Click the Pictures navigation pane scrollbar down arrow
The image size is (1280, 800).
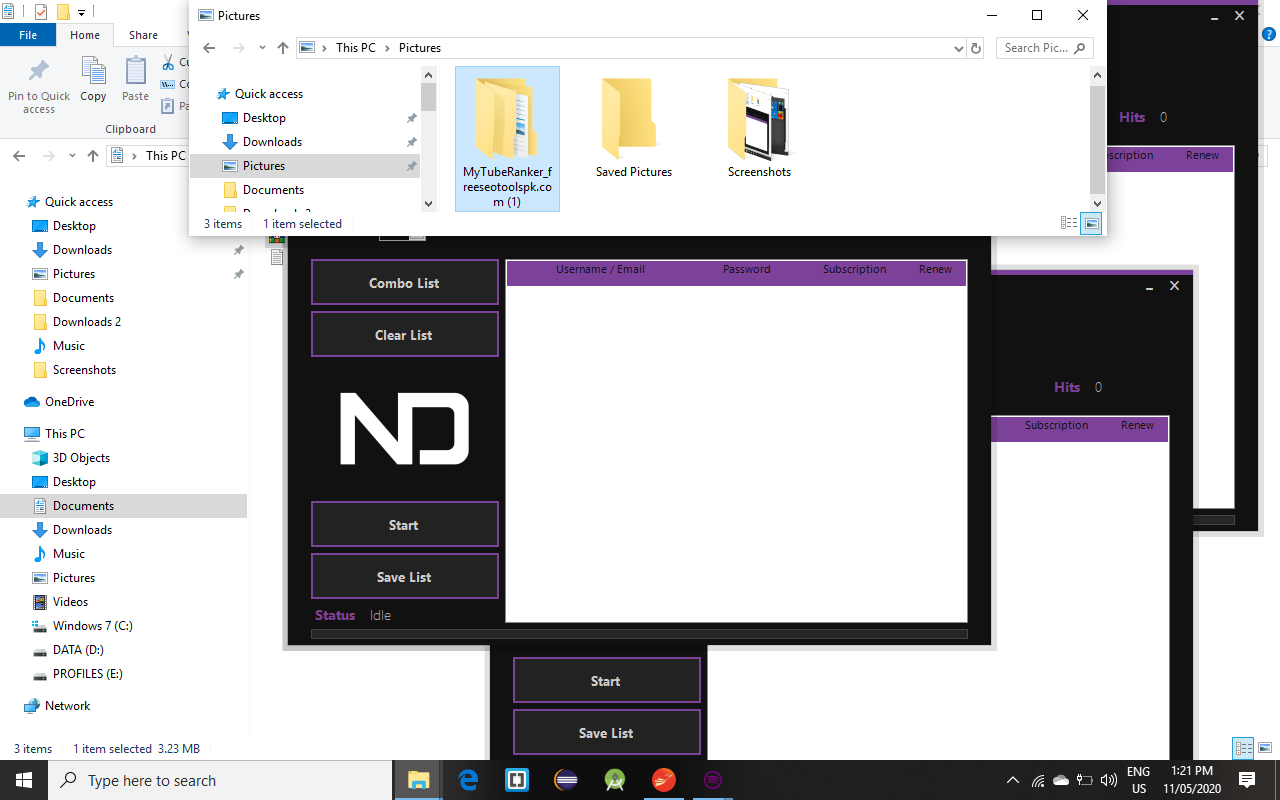pyautogui.click(x=428, y=204)
